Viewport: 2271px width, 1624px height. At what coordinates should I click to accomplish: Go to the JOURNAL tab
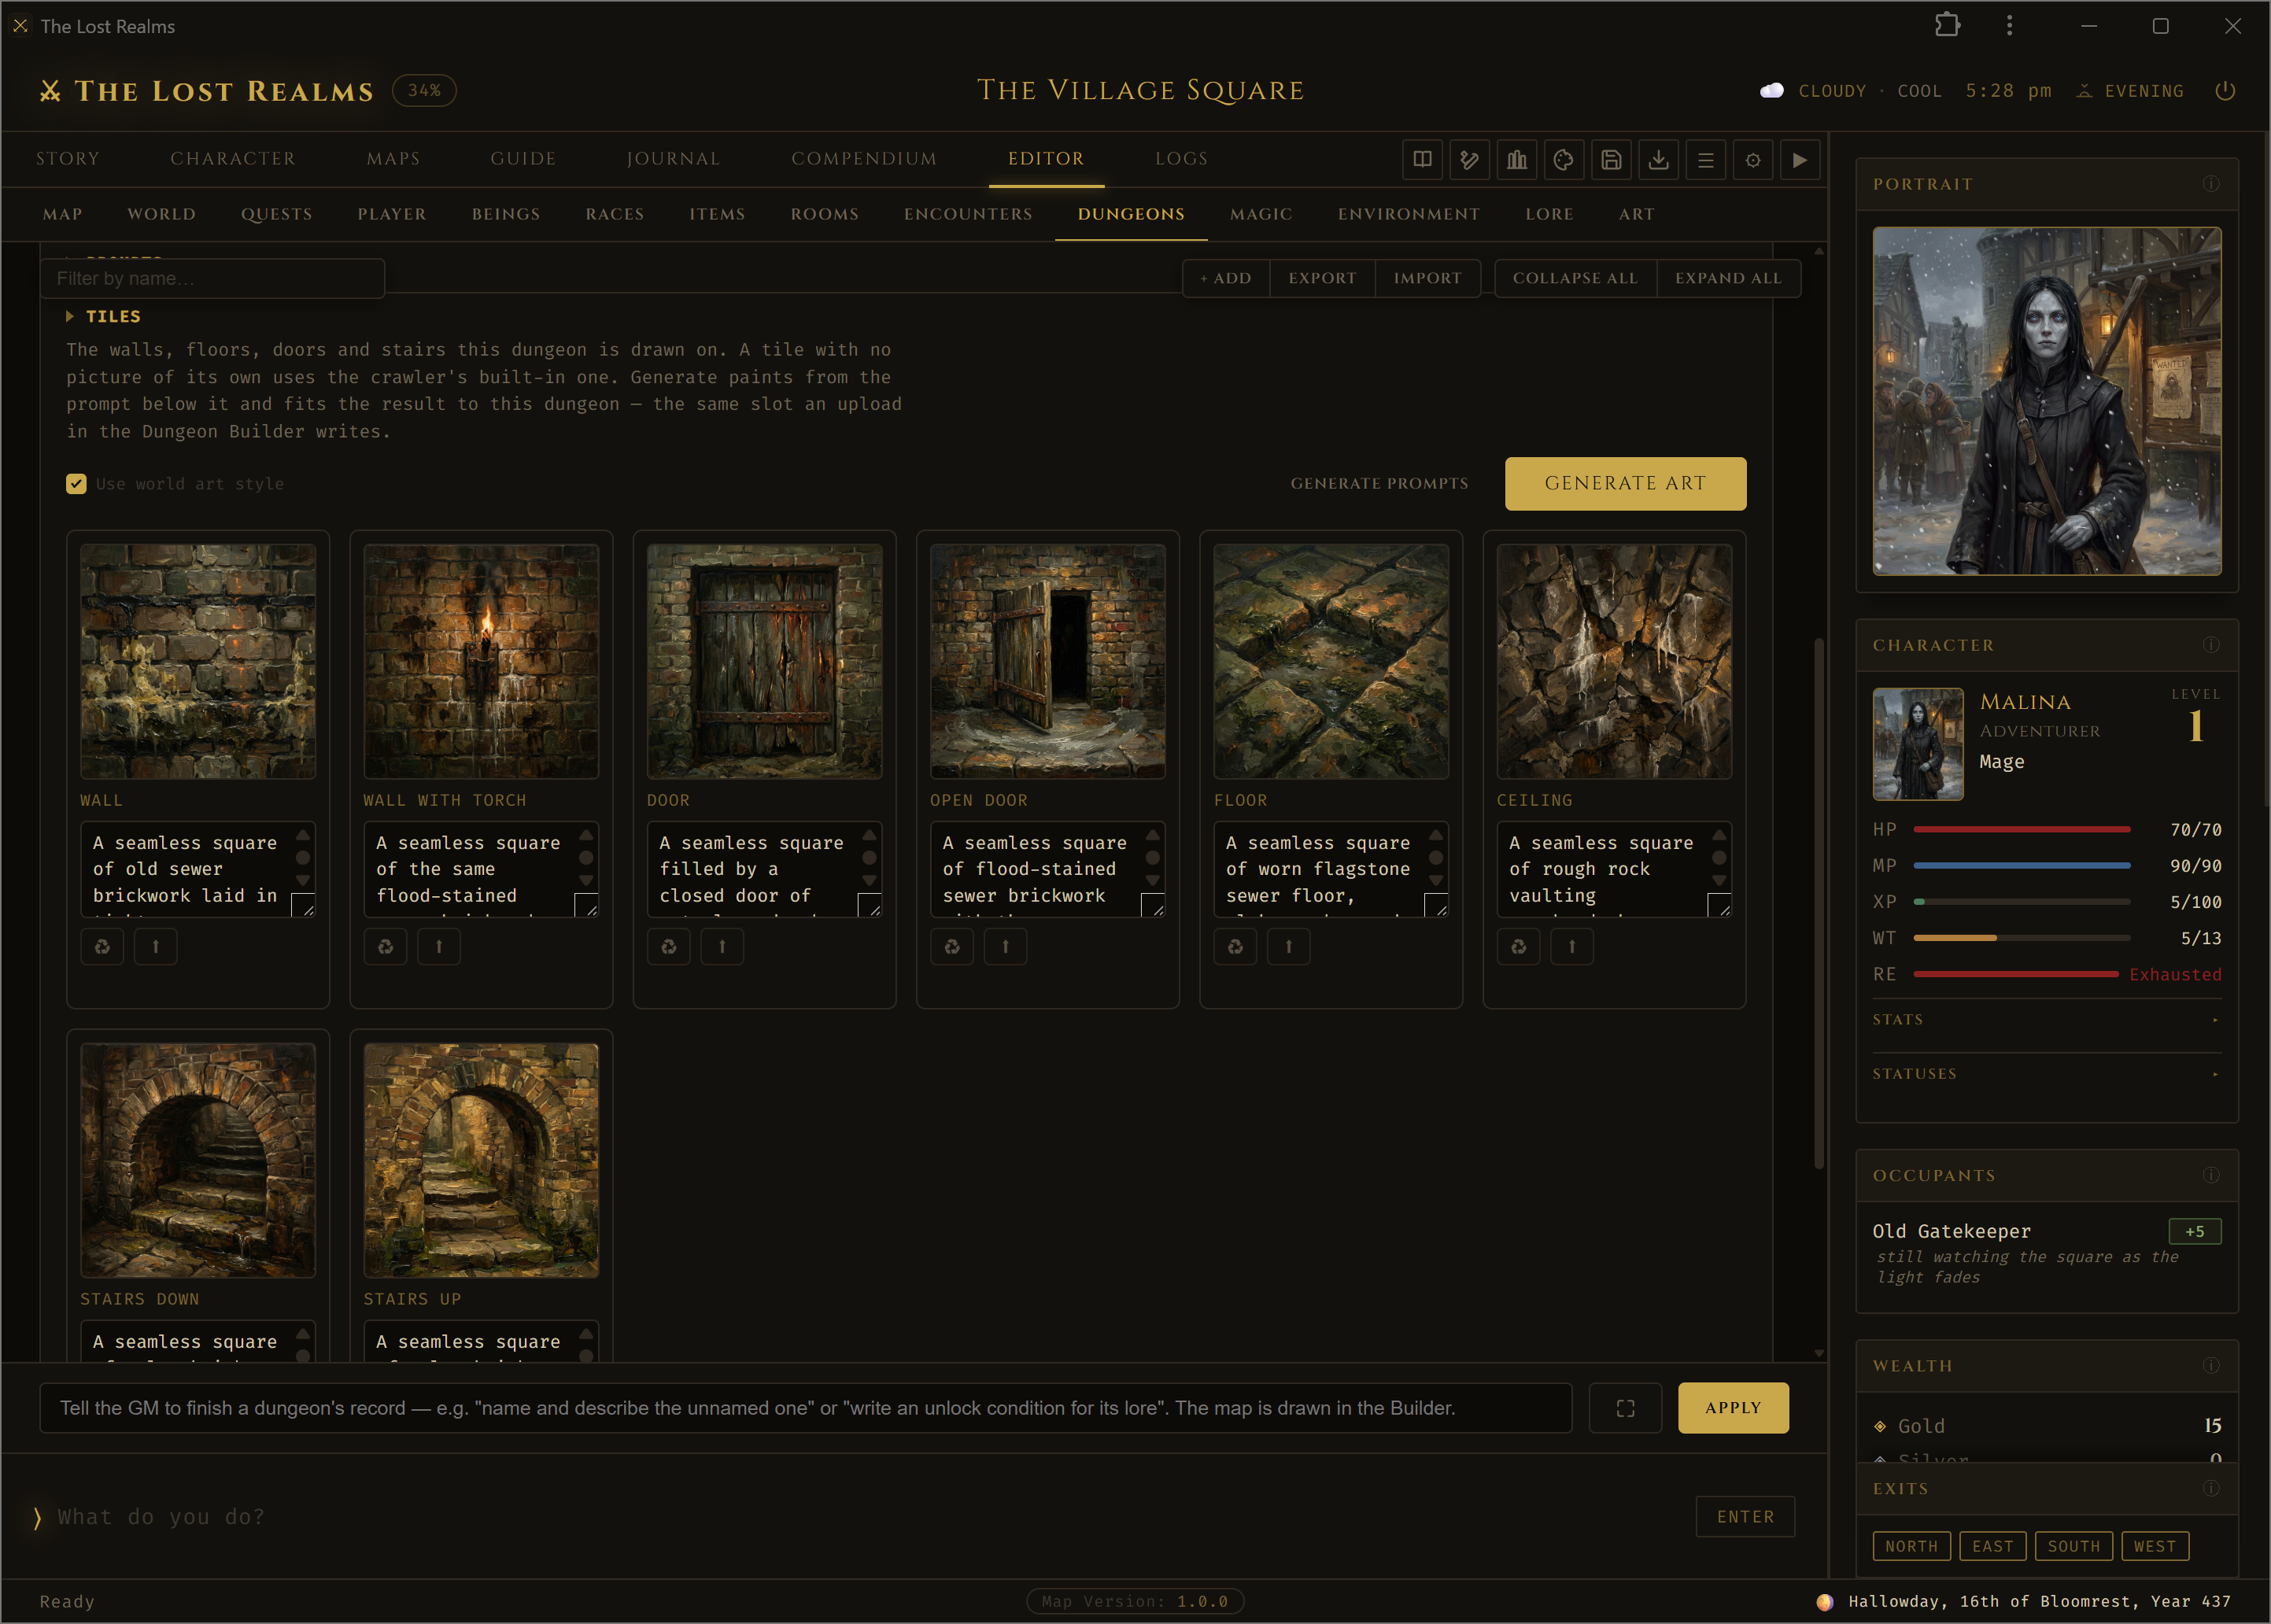(673, 158)
